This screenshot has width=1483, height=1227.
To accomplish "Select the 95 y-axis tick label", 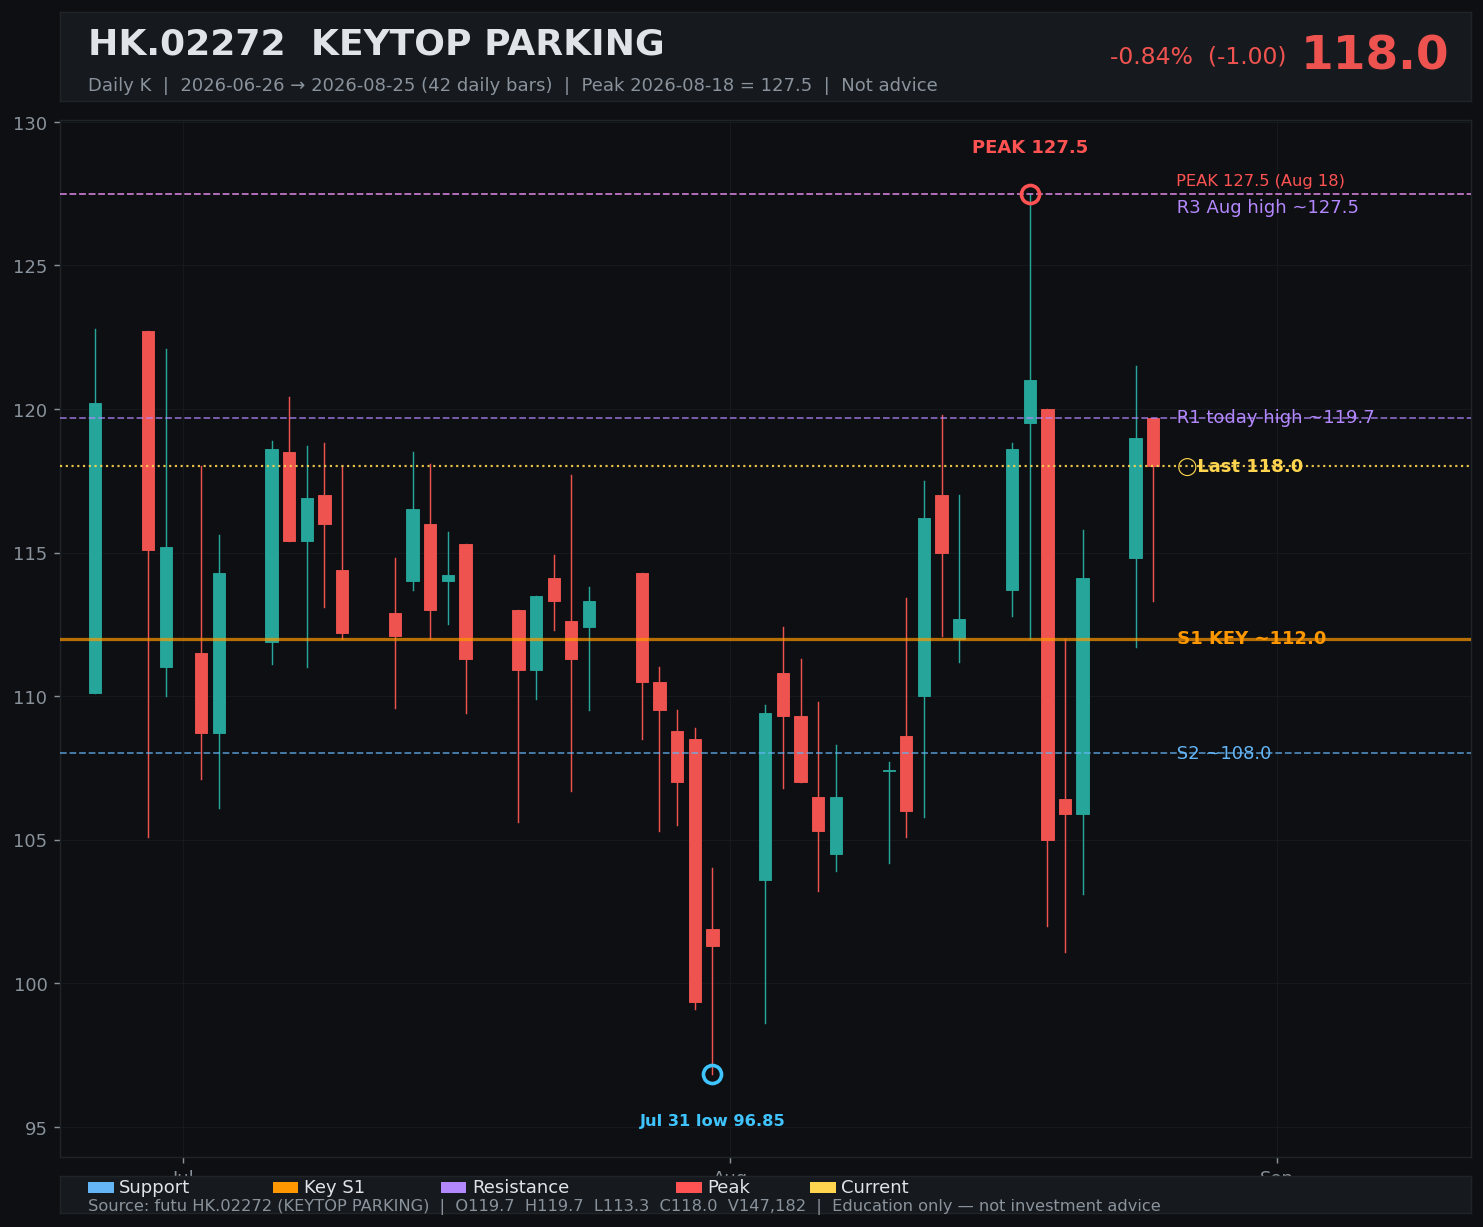I will pos(38,1127).
